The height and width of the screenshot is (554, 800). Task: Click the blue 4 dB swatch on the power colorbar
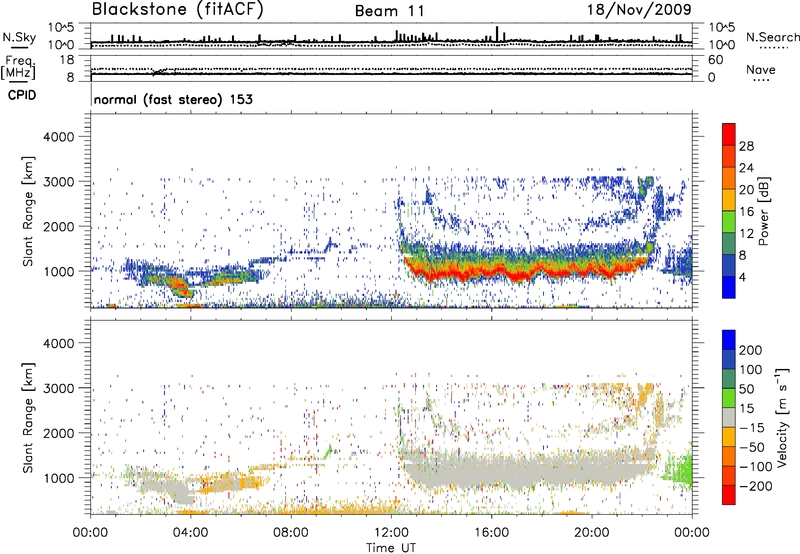coord(729,287)
